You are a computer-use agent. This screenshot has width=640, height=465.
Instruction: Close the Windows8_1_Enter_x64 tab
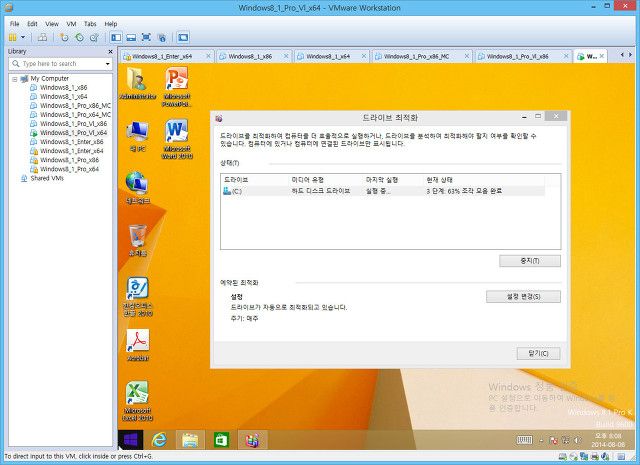pos(208,56)
